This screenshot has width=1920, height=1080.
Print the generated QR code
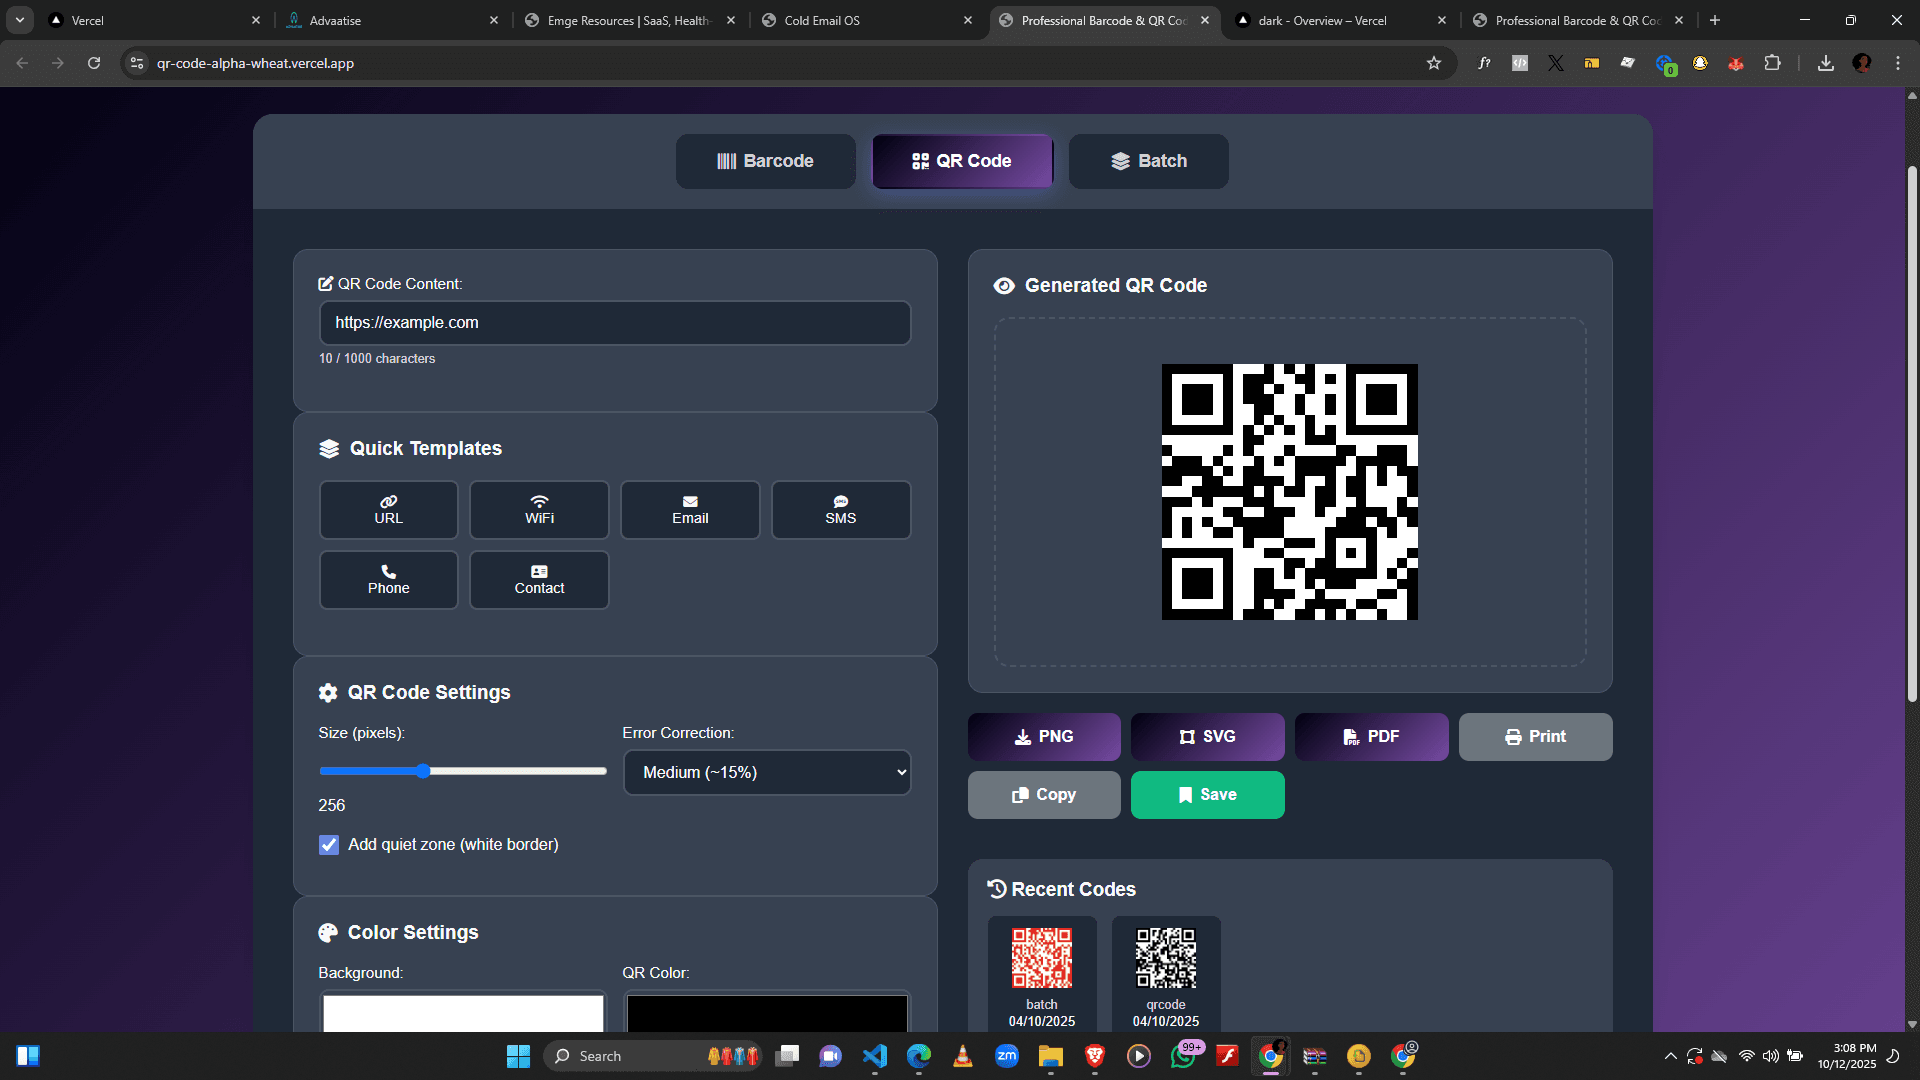click(1536, 737)
